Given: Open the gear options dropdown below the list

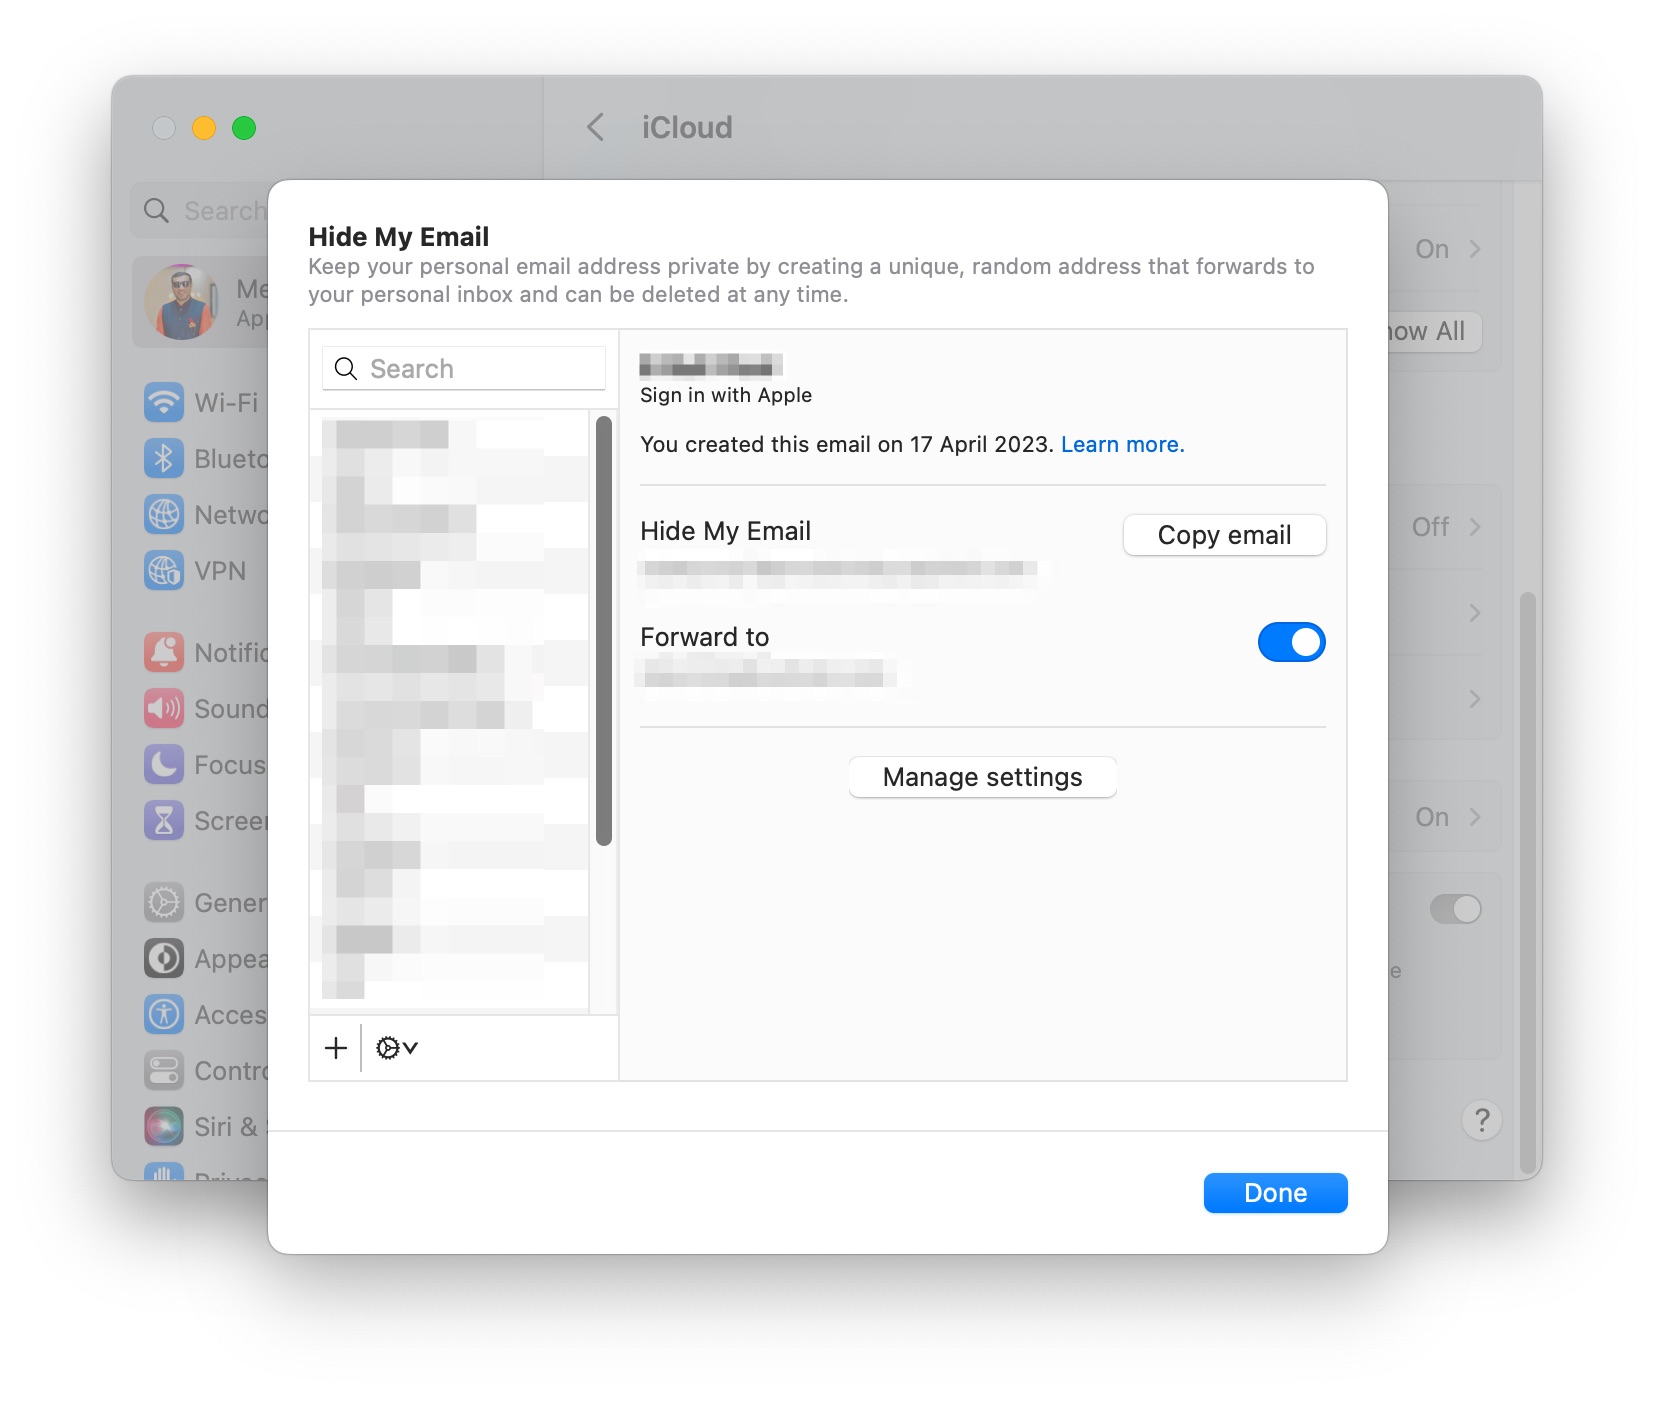Looking at the screenshot, I should pos(395,1048).
